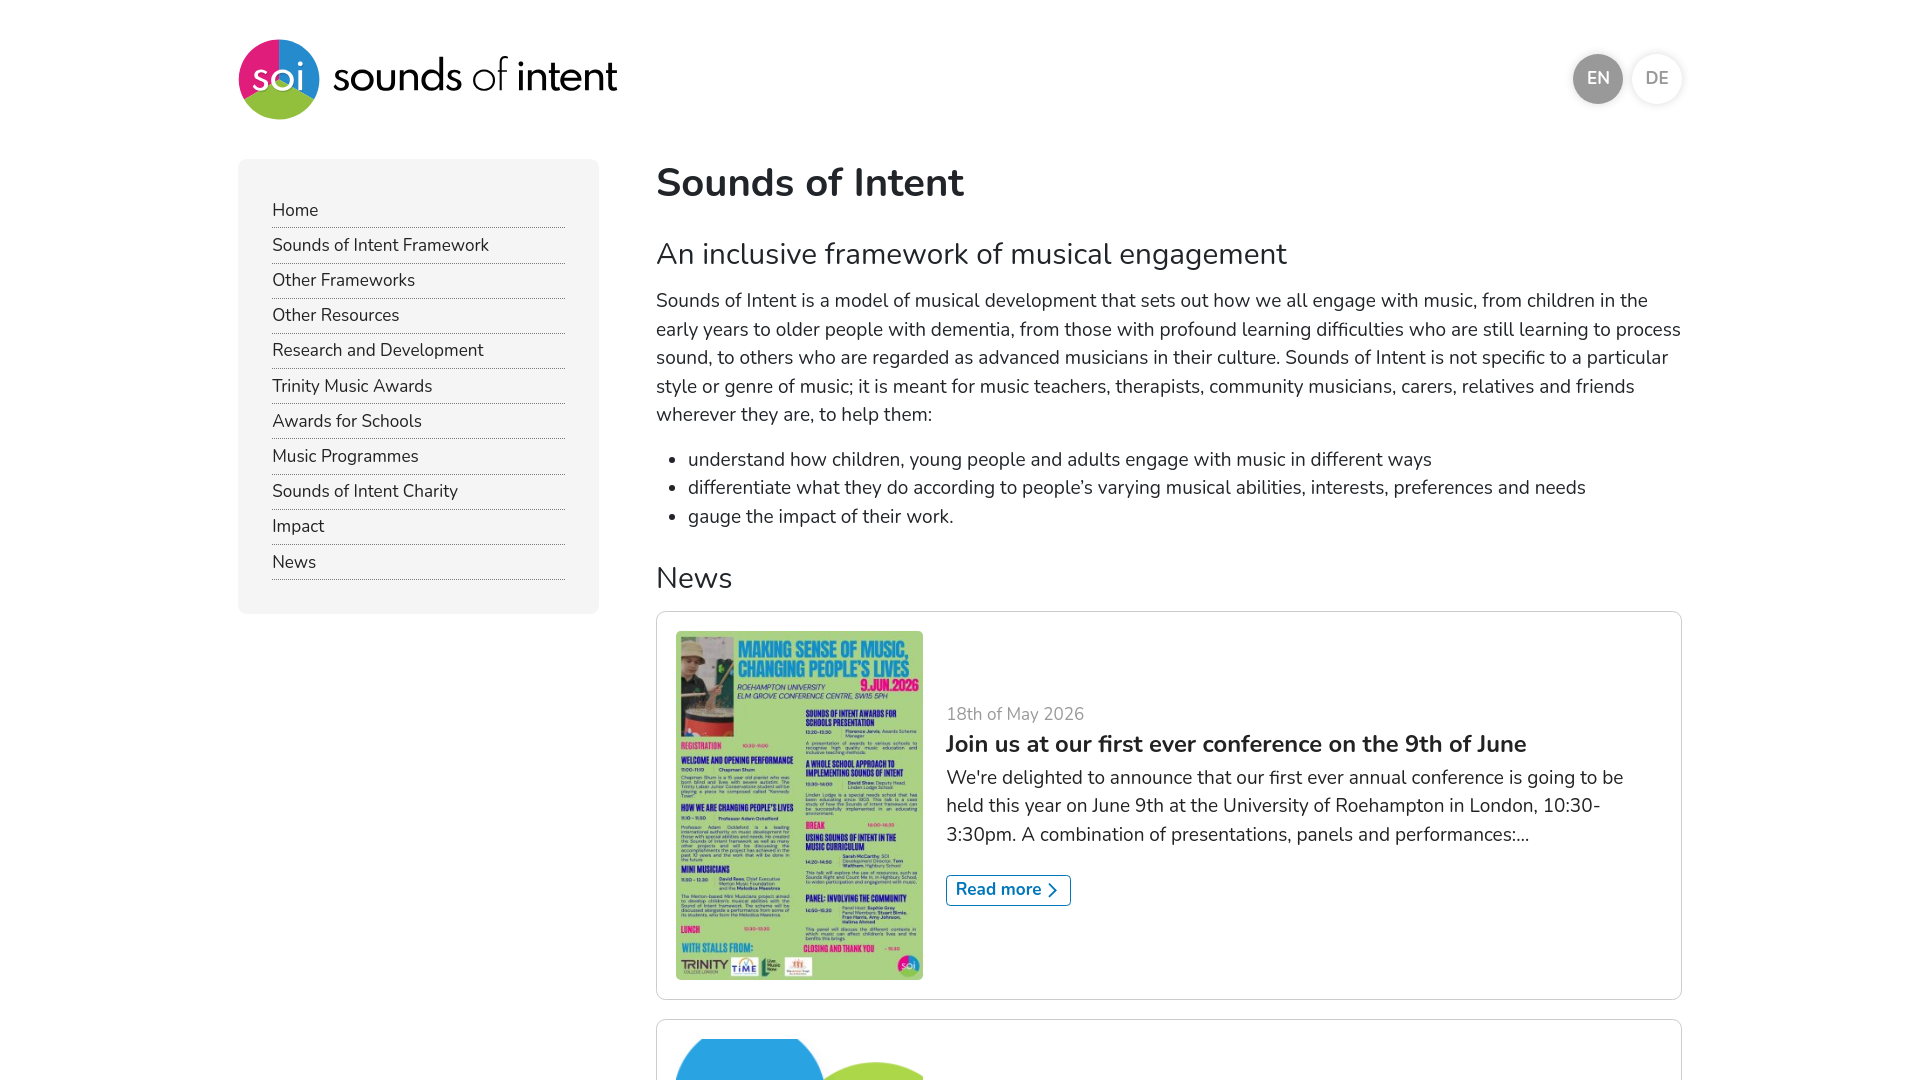Open Music Programmes section

418,456
